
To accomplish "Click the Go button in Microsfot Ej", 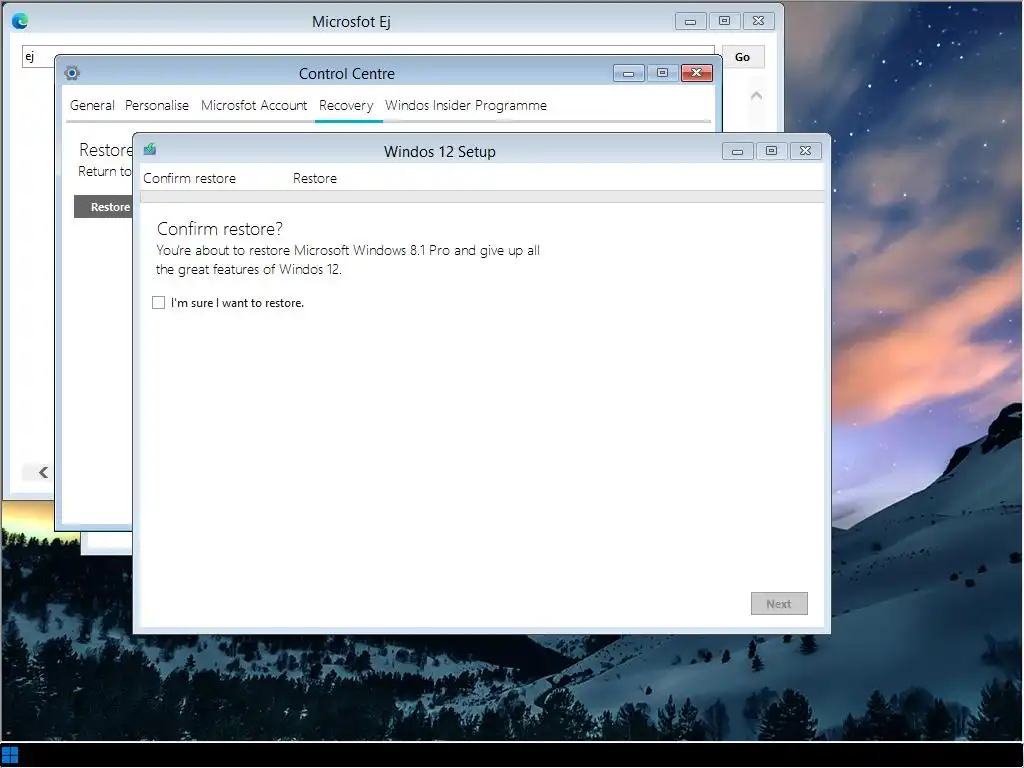I will pos(743,57).
